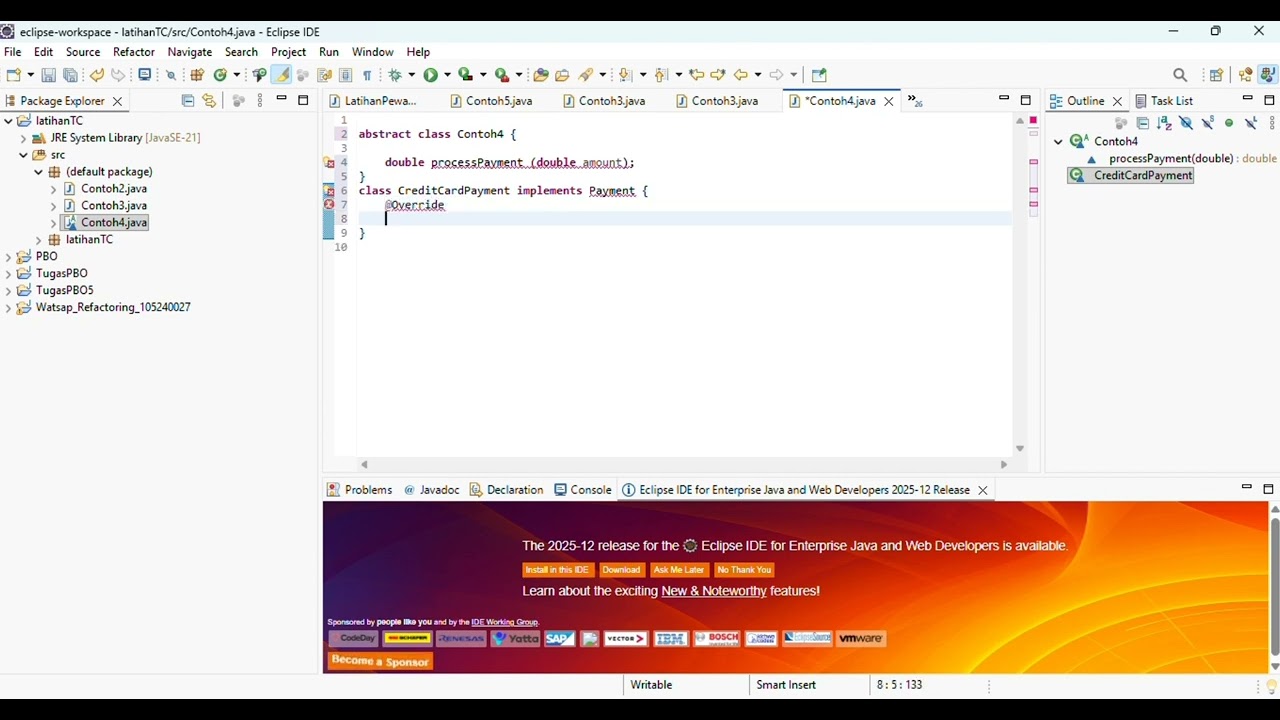Open a terminal using the monitor icon

click(x=145, y=75)
